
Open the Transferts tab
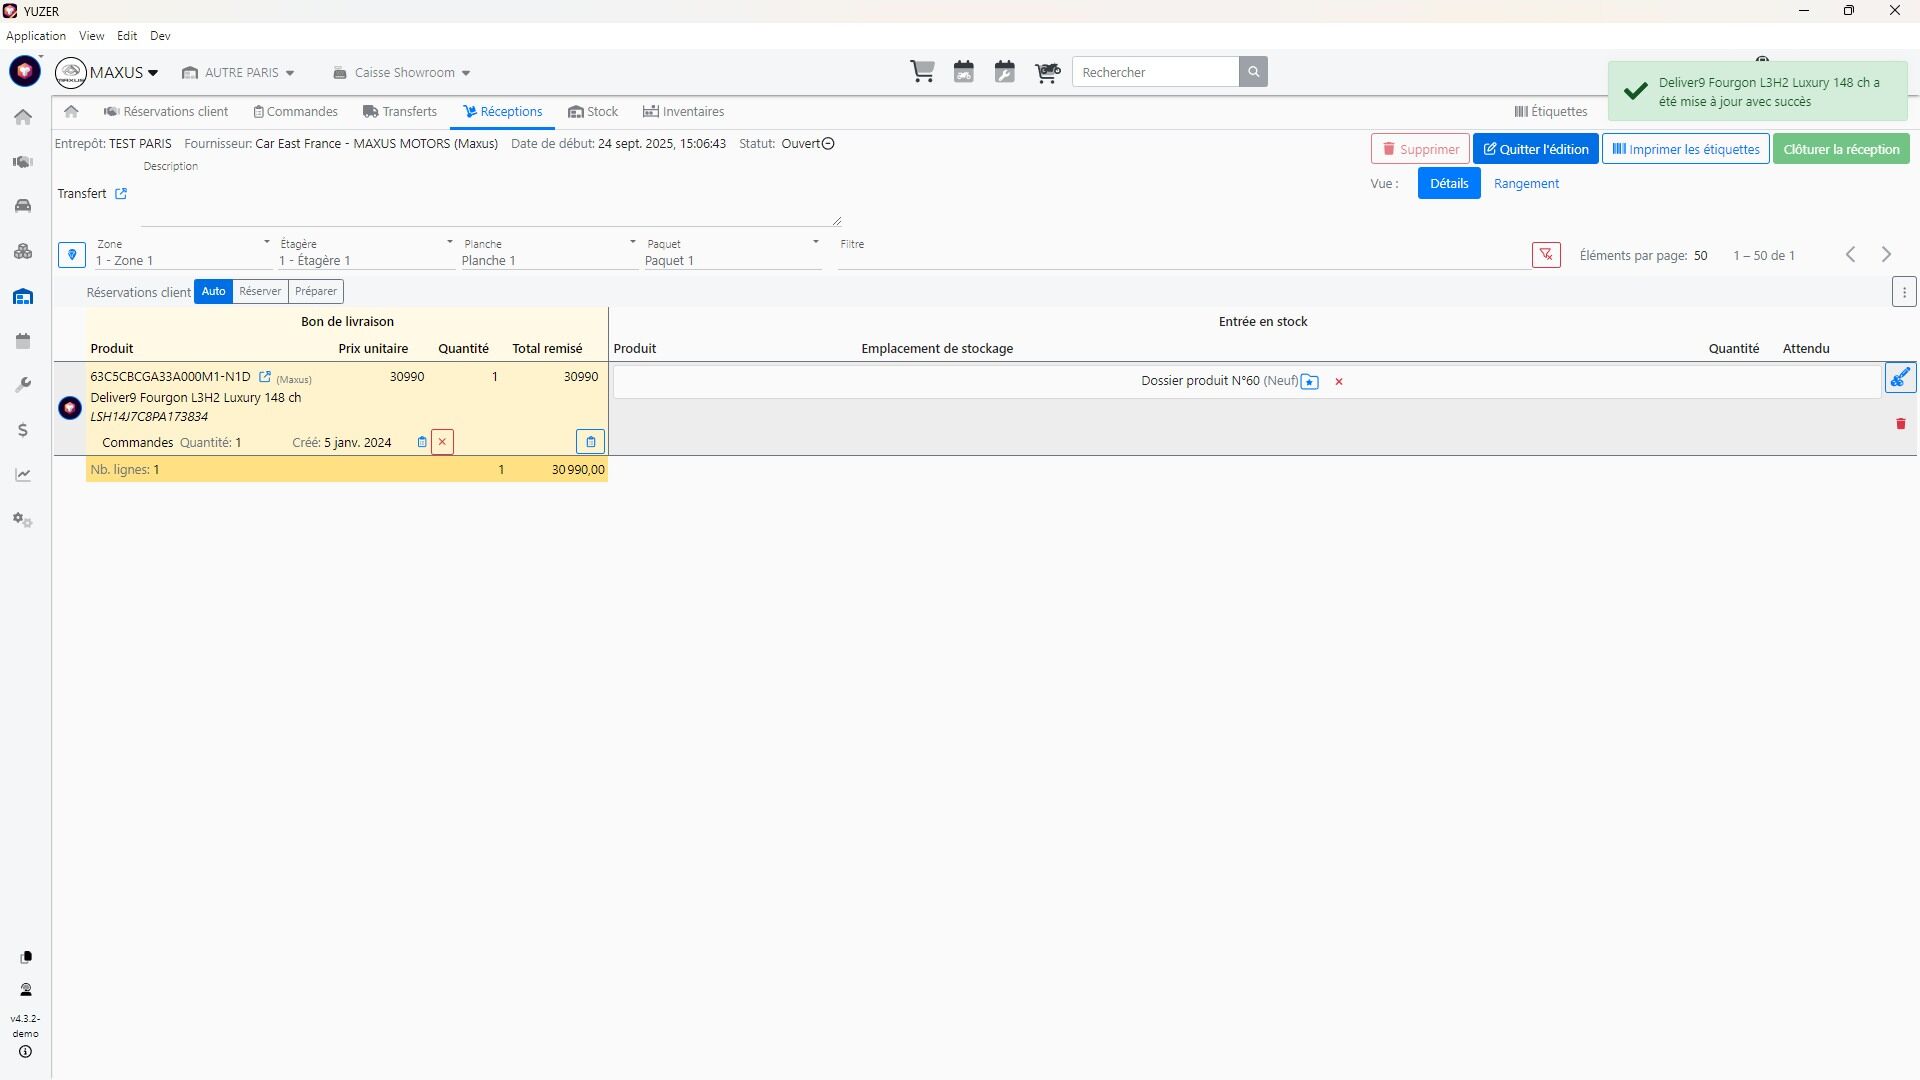click(x=400, y=112)
